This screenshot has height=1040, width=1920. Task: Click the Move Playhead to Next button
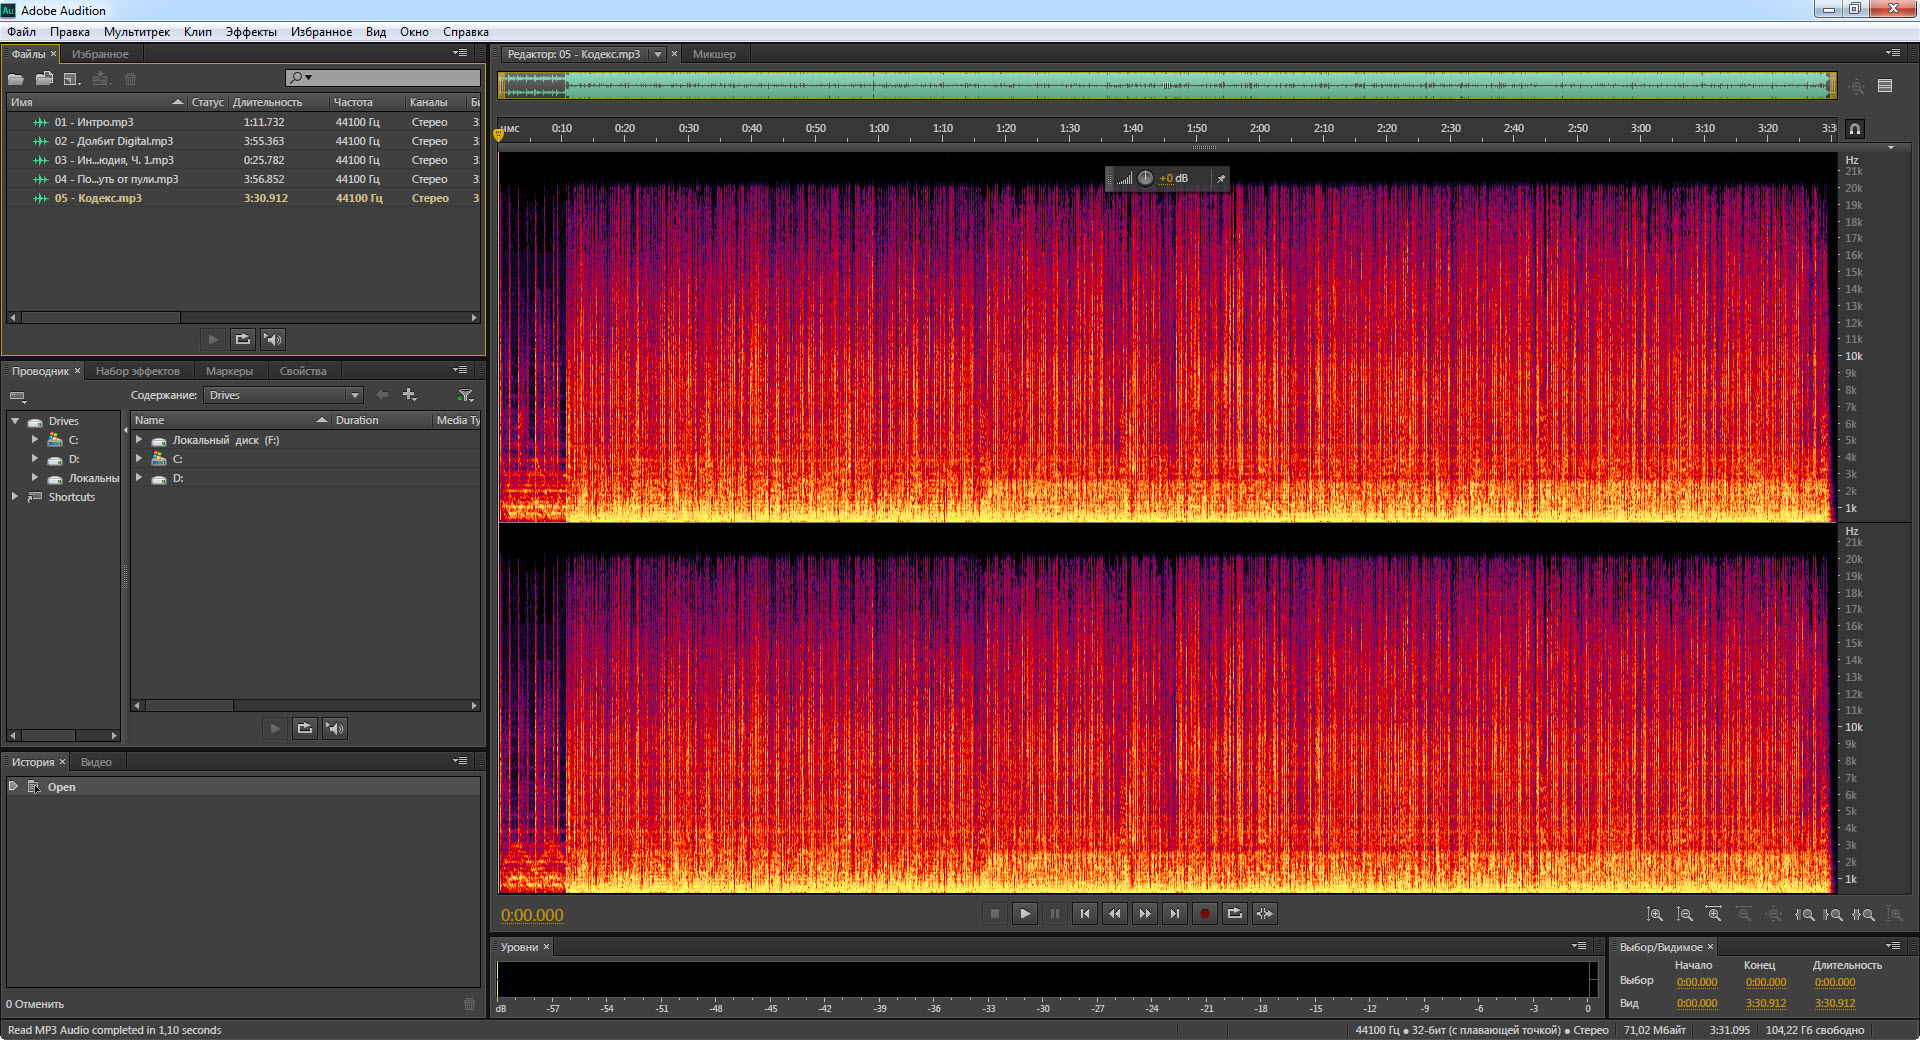[1175, 913]
